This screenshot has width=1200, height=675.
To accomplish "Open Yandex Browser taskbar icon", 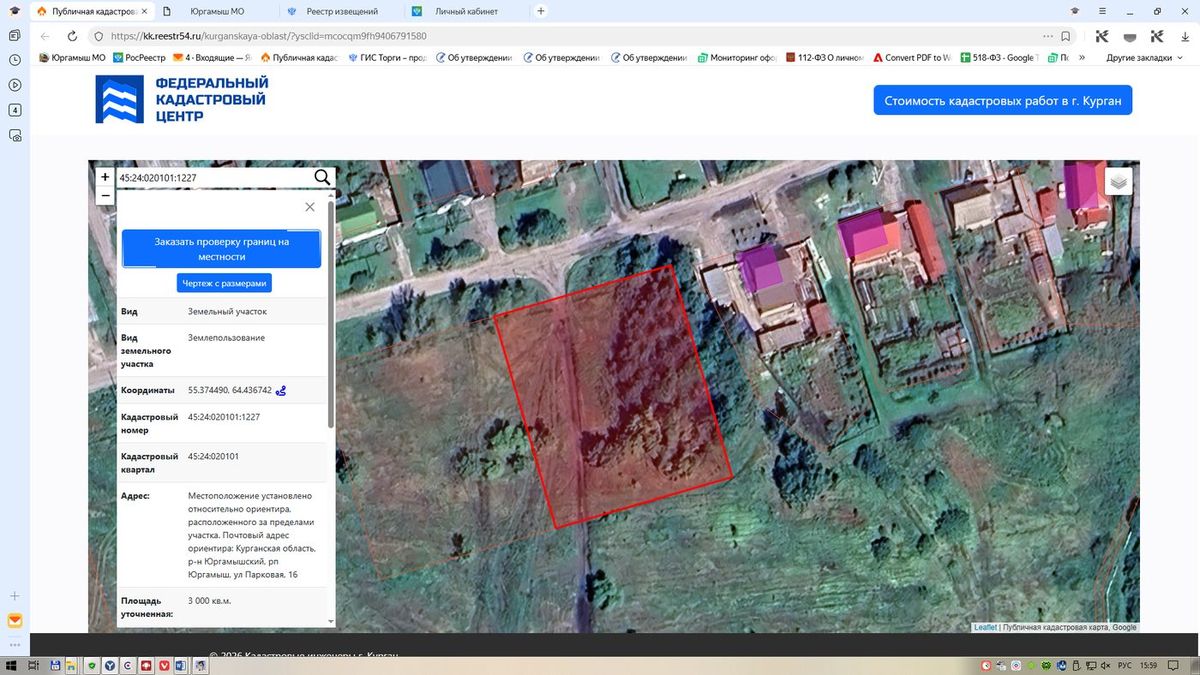I will [110, 665].
